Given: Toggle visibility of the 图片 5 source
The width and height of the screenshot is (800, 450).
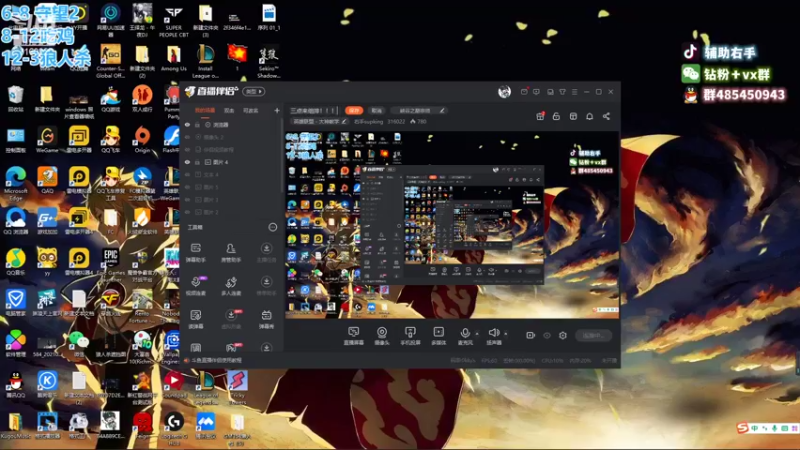Looking at the screenshot, I should [x=187, y=187].
